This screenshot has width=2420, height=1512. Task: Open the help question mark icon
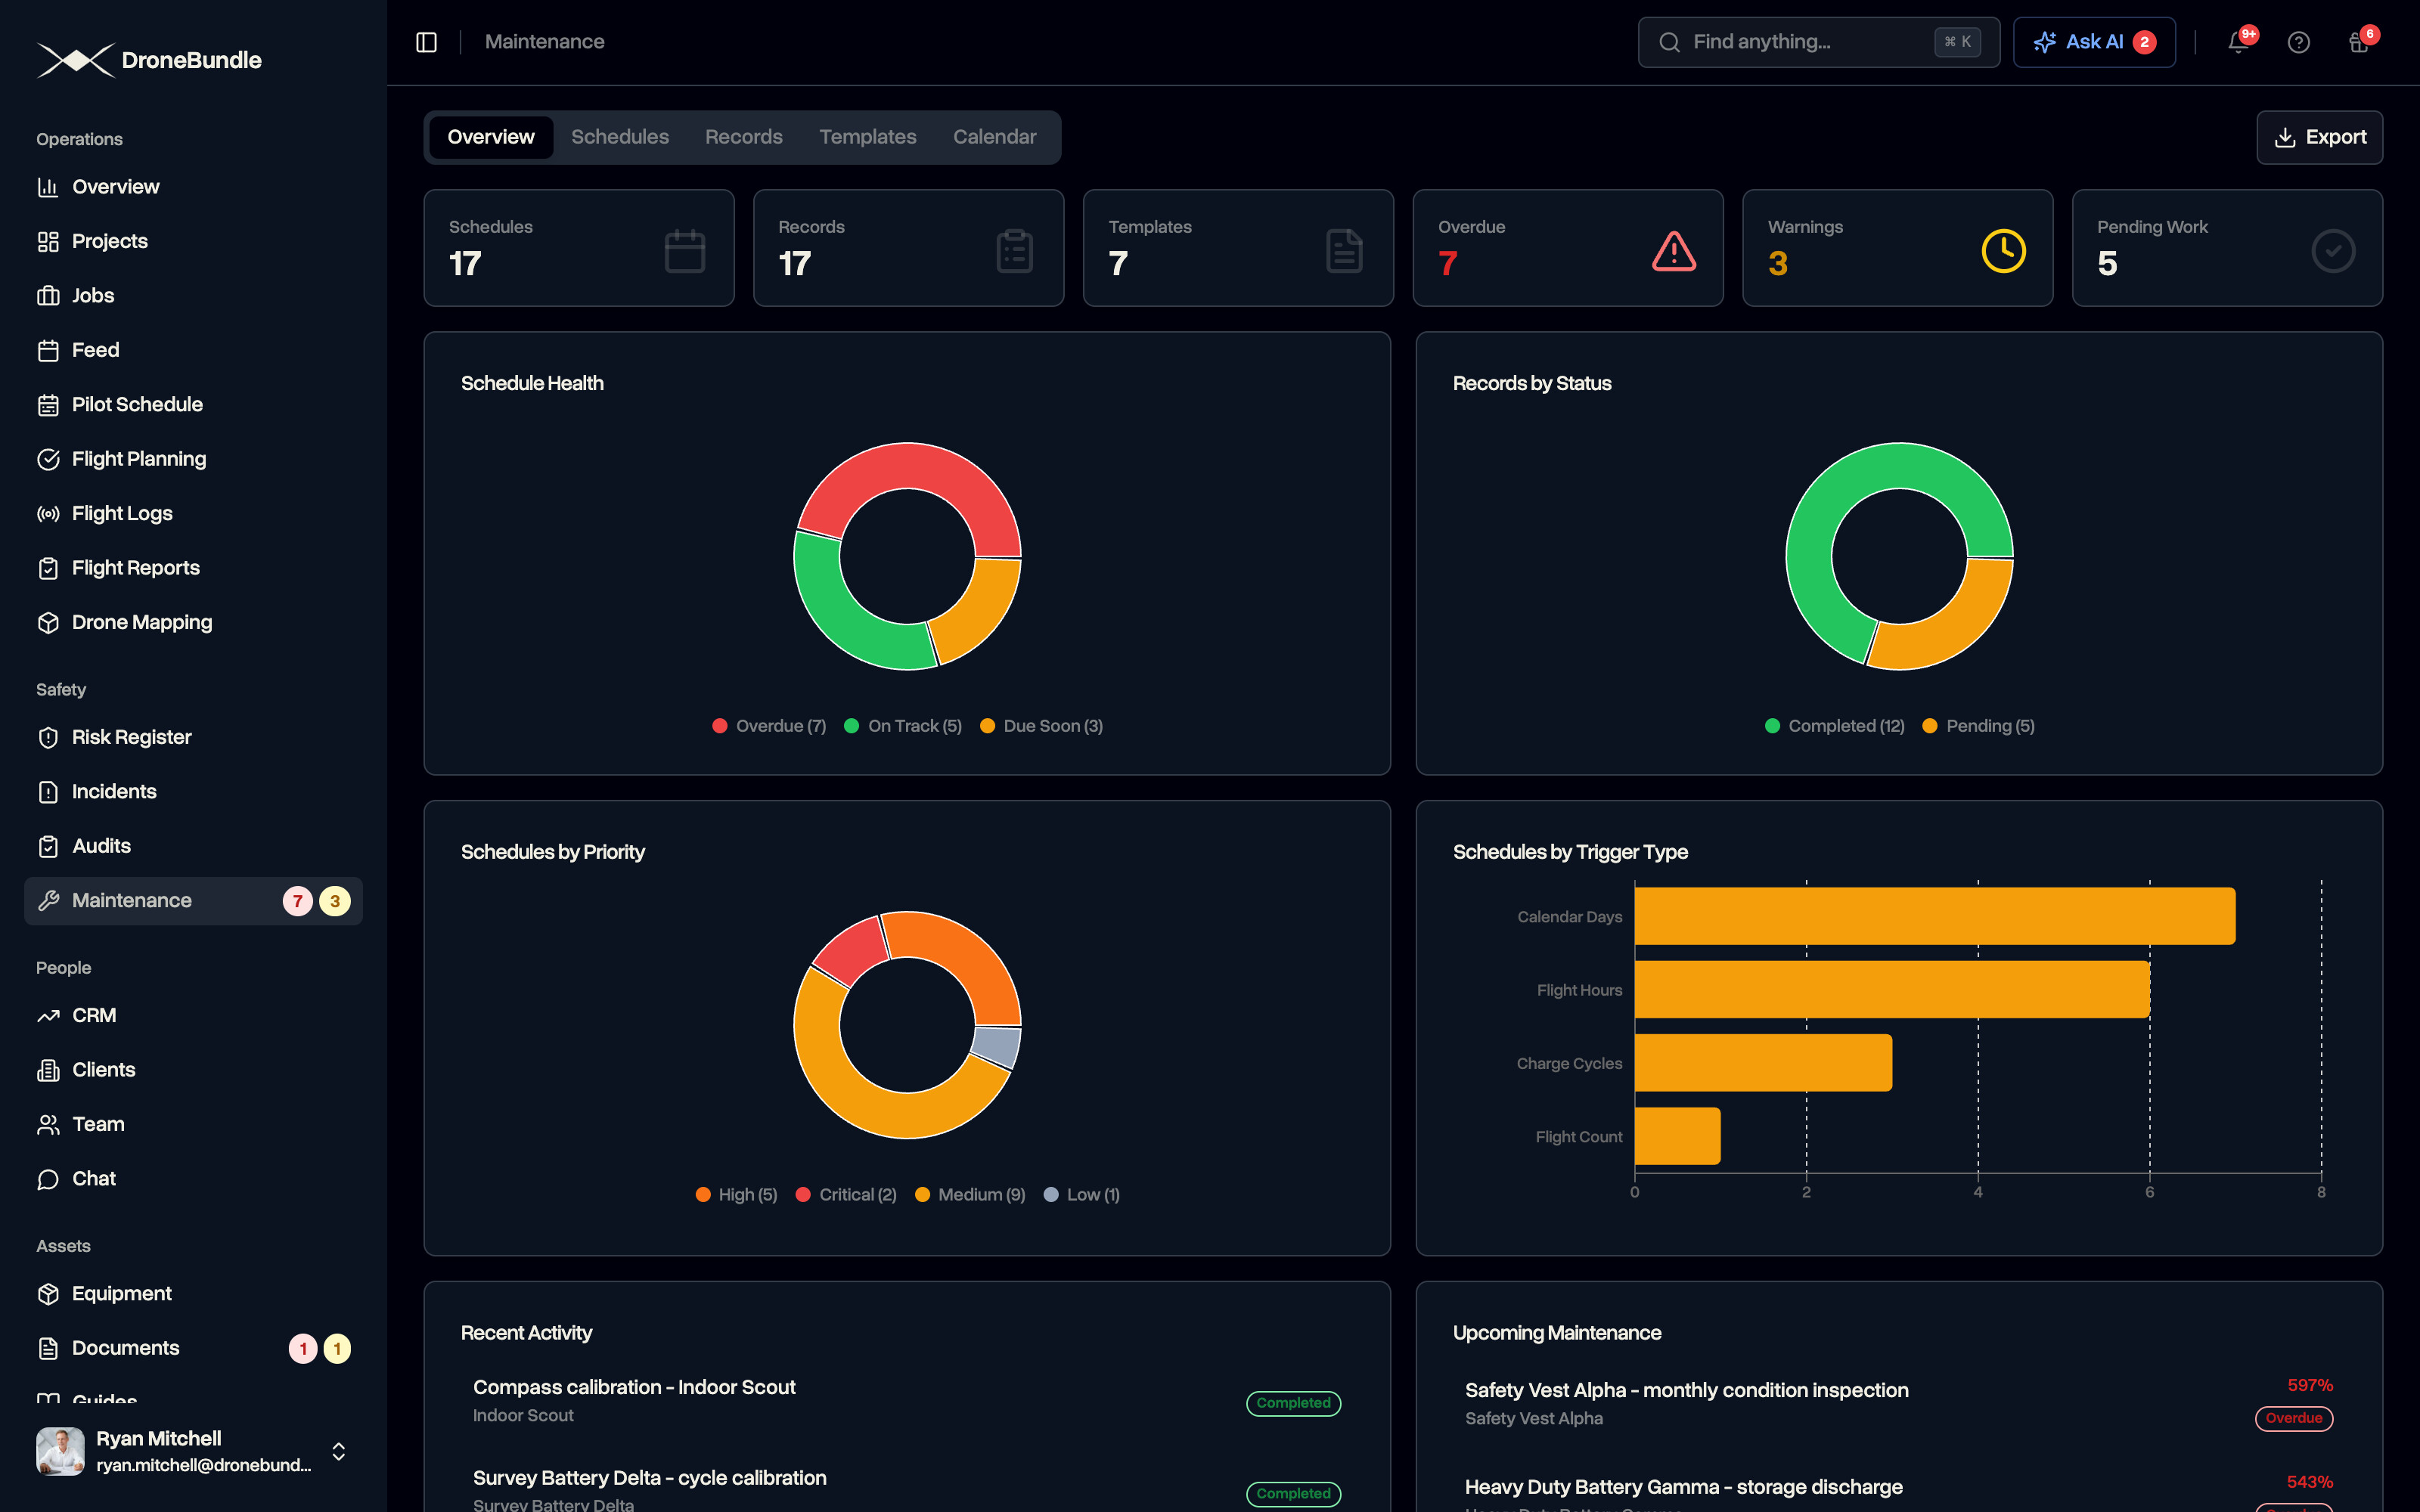pos(2298,42)
